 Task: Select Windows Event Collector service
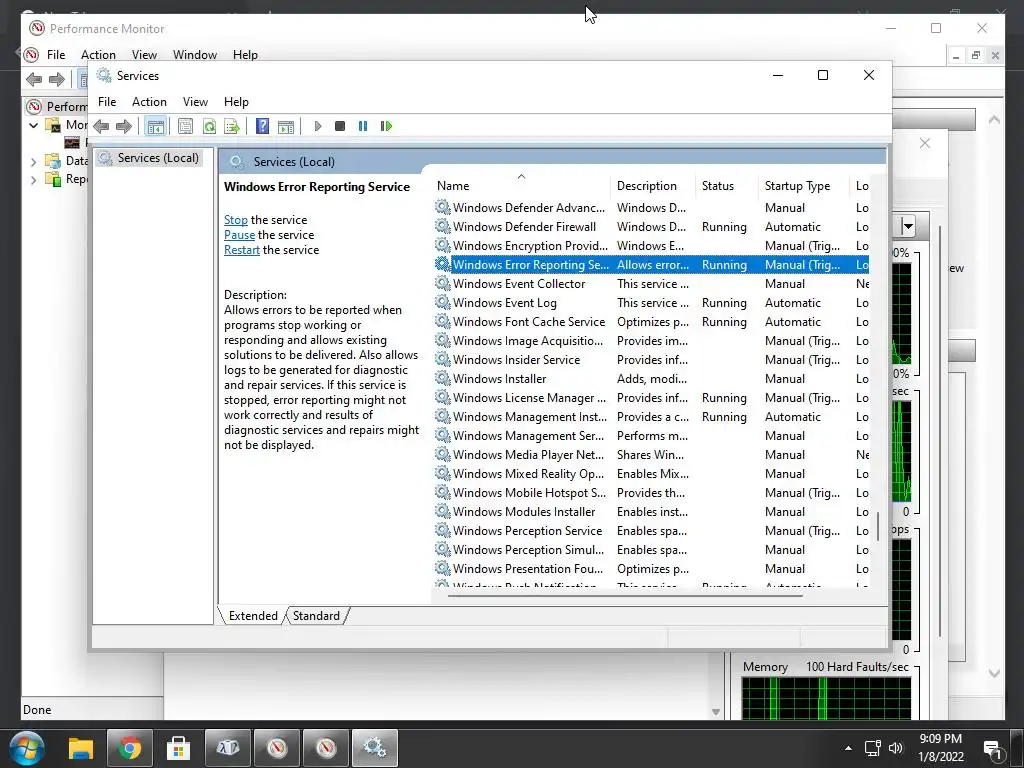coord(651,283)
